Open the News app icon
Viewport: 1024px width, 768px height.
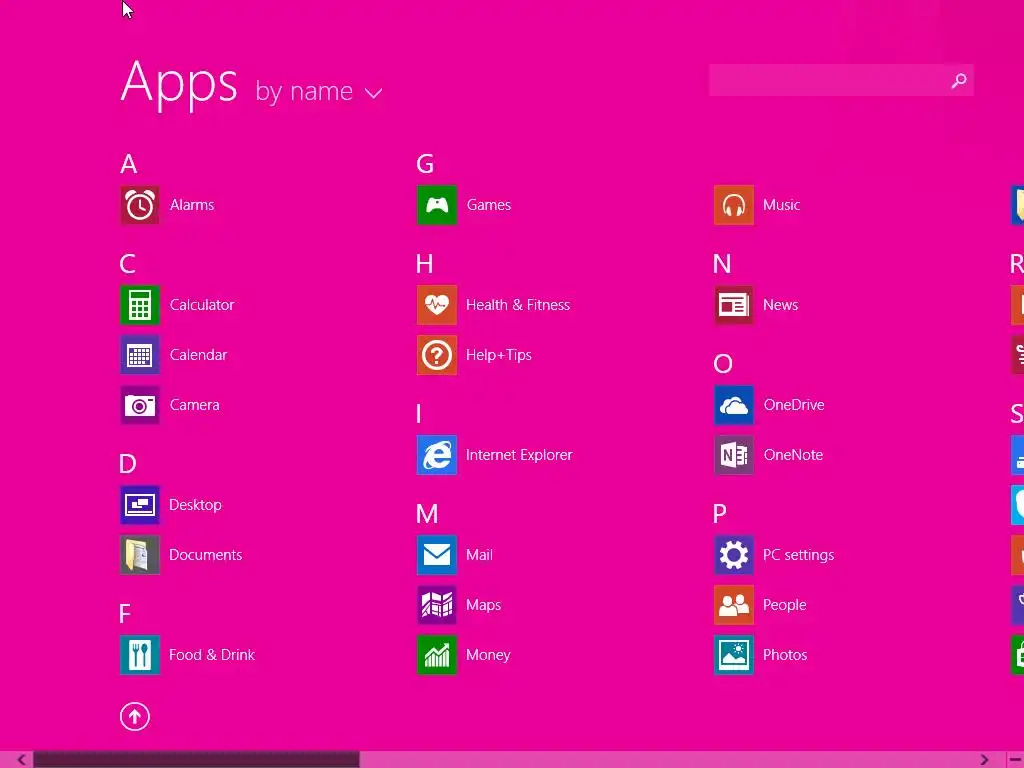tap(733, 305)
